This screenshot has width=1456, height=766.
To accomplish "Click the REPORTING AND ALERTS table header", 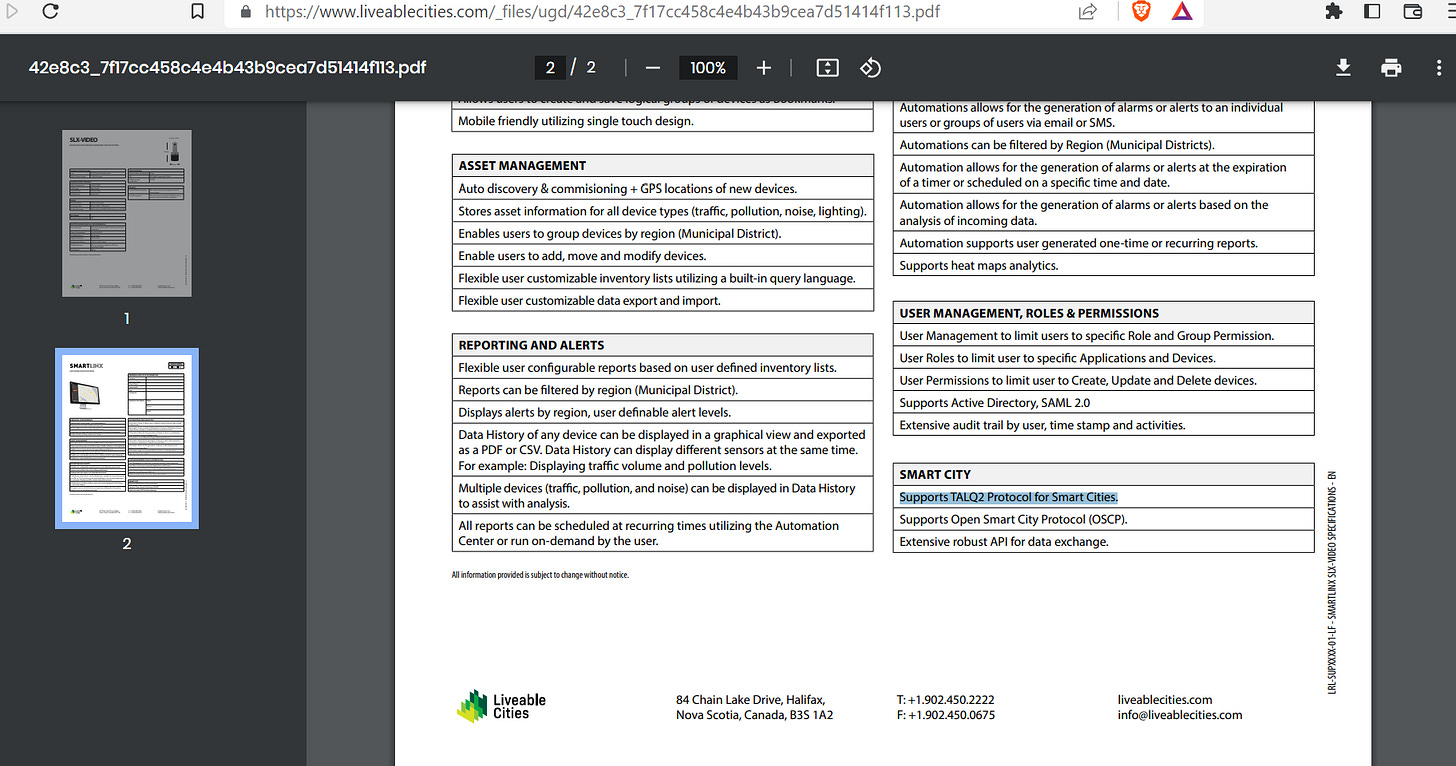I will click(663, 345).
